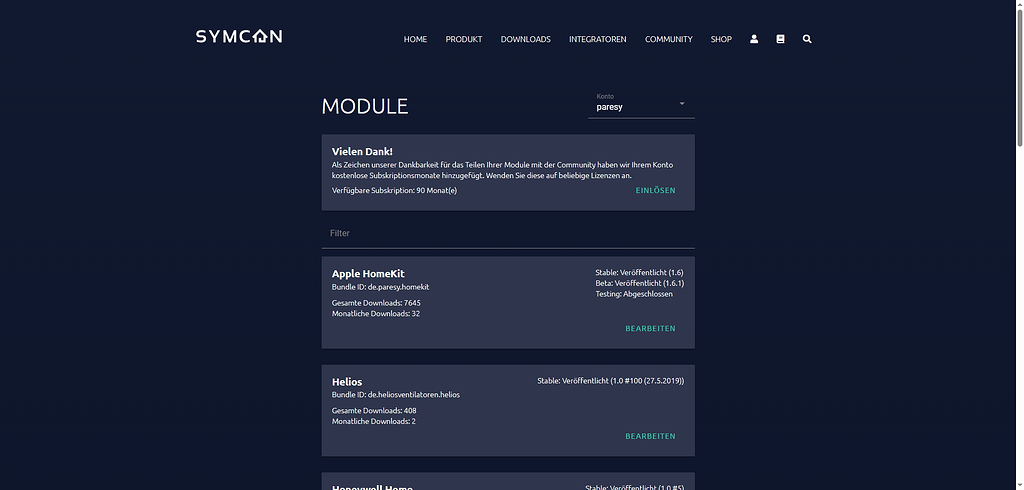
Task: Open the Home menu item
Action: [415, 39]
